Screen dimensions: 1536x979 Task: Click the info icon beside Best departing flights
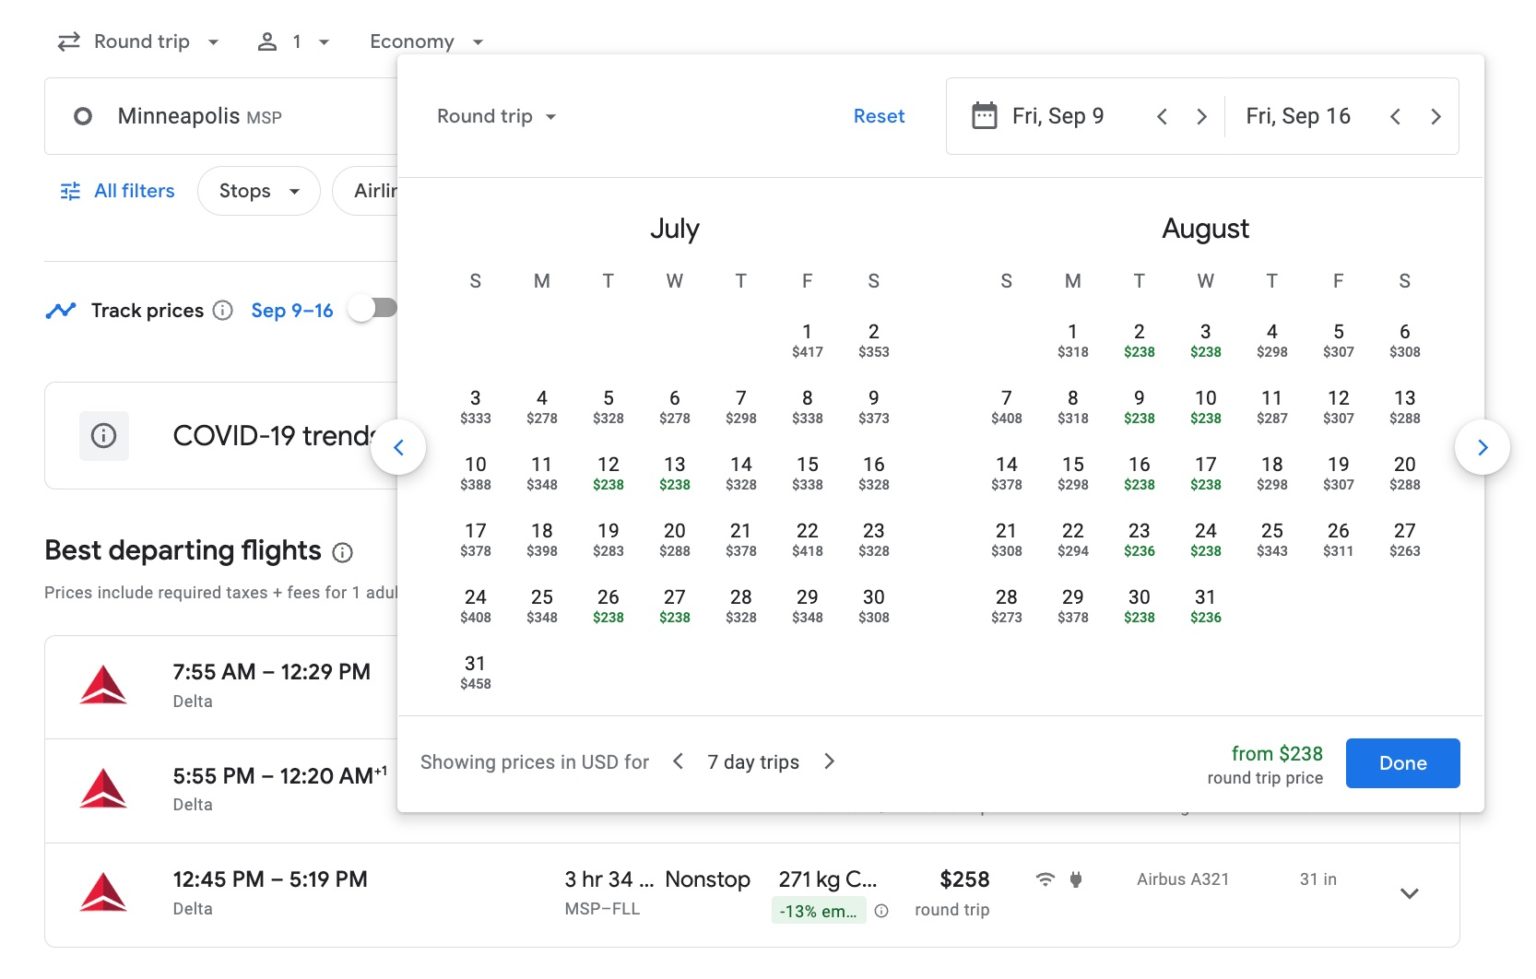point(342,552)
